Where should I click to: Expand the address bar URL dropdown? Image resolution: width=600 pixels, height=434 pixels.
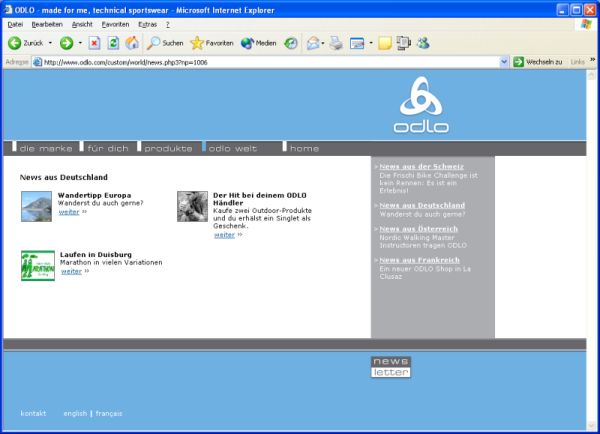tap(505, 62)
